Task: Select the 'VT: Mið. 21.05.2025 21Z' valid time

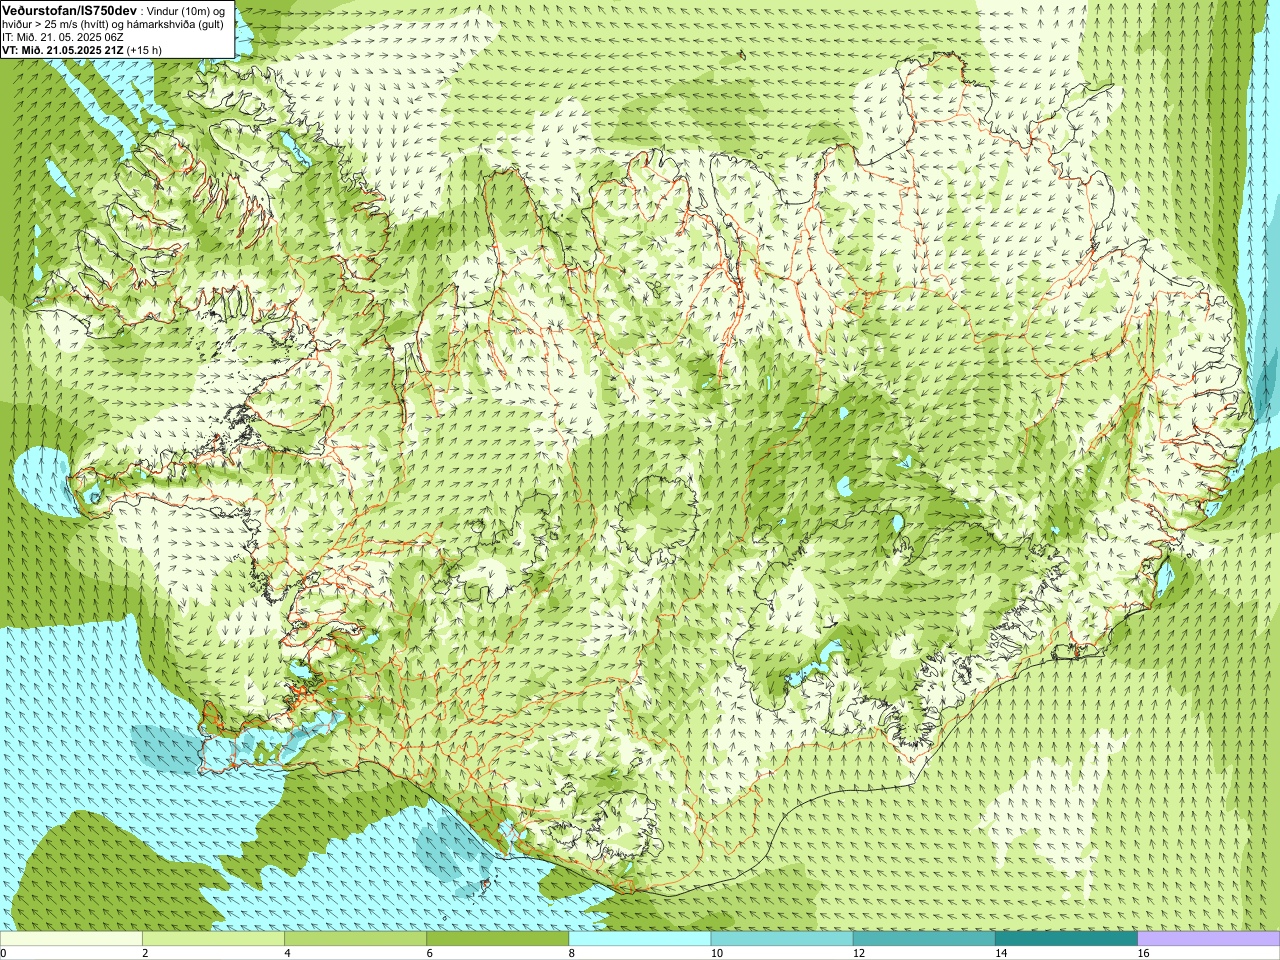Action: pos(62,49)
